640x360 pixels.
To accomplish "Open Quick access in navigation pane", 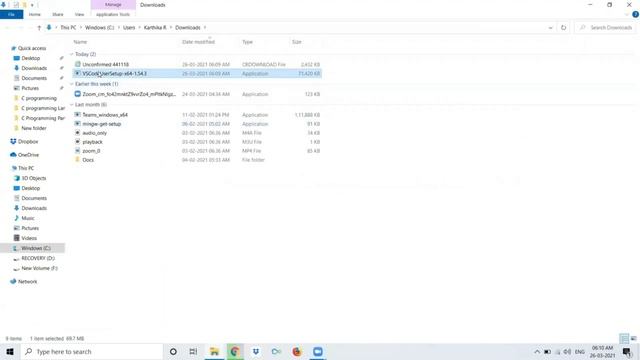I will click(x=32, y=48).
